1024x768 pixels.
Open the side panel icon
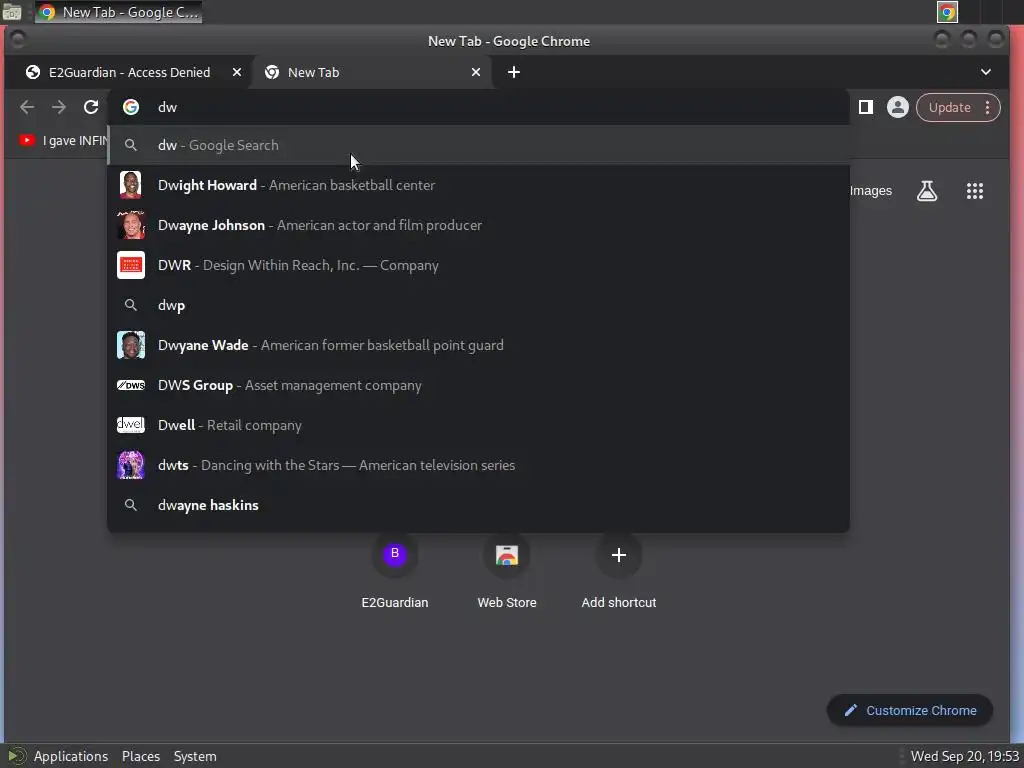866,107
